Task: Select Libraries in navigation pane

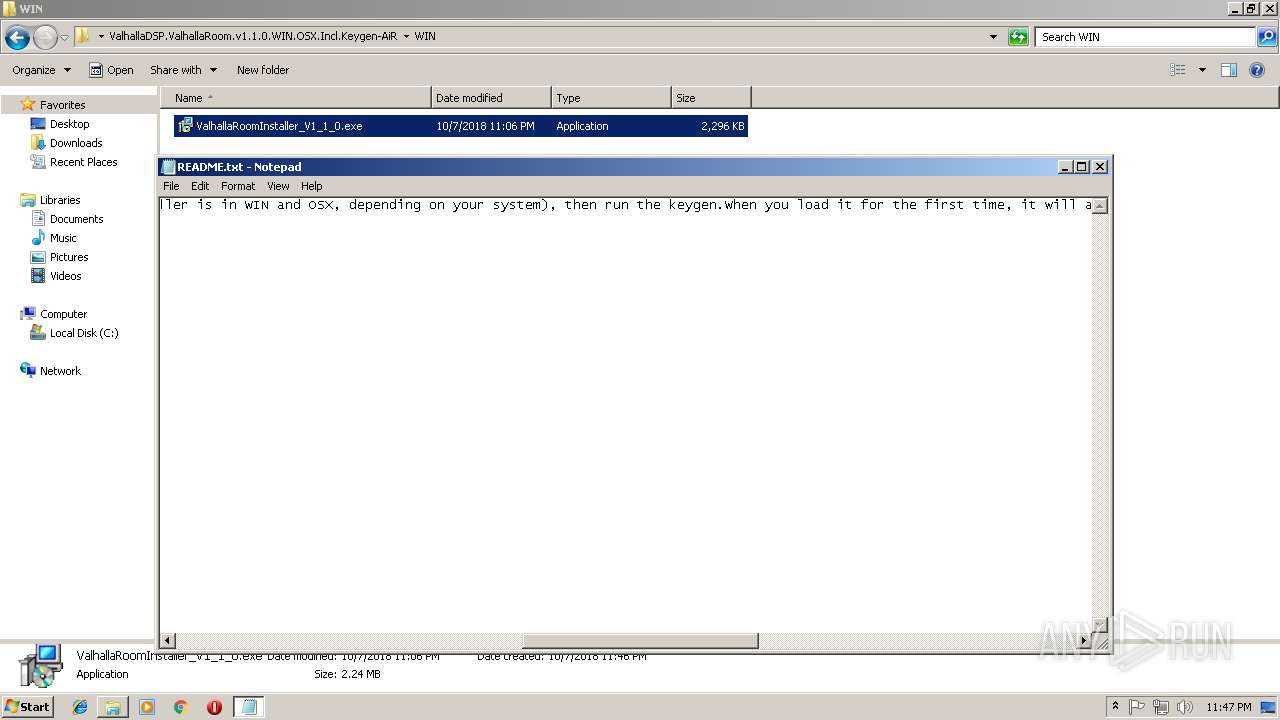Action: tap(60, 200)
